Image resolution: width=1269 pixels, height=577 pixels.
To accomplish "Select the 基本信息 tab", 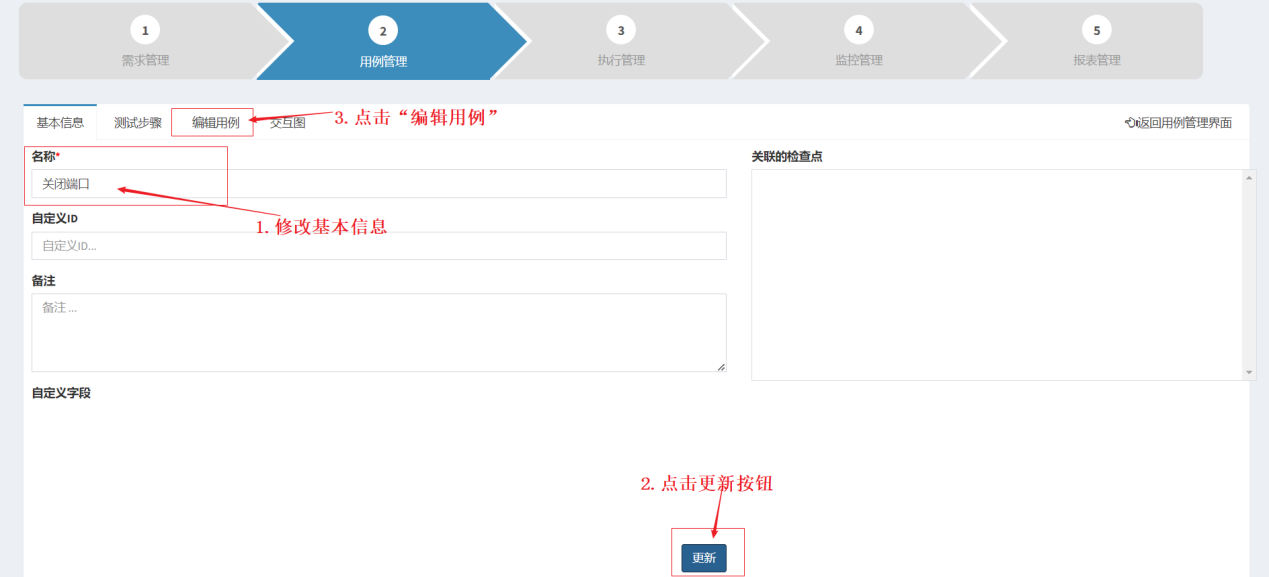I will coord(60,122).
